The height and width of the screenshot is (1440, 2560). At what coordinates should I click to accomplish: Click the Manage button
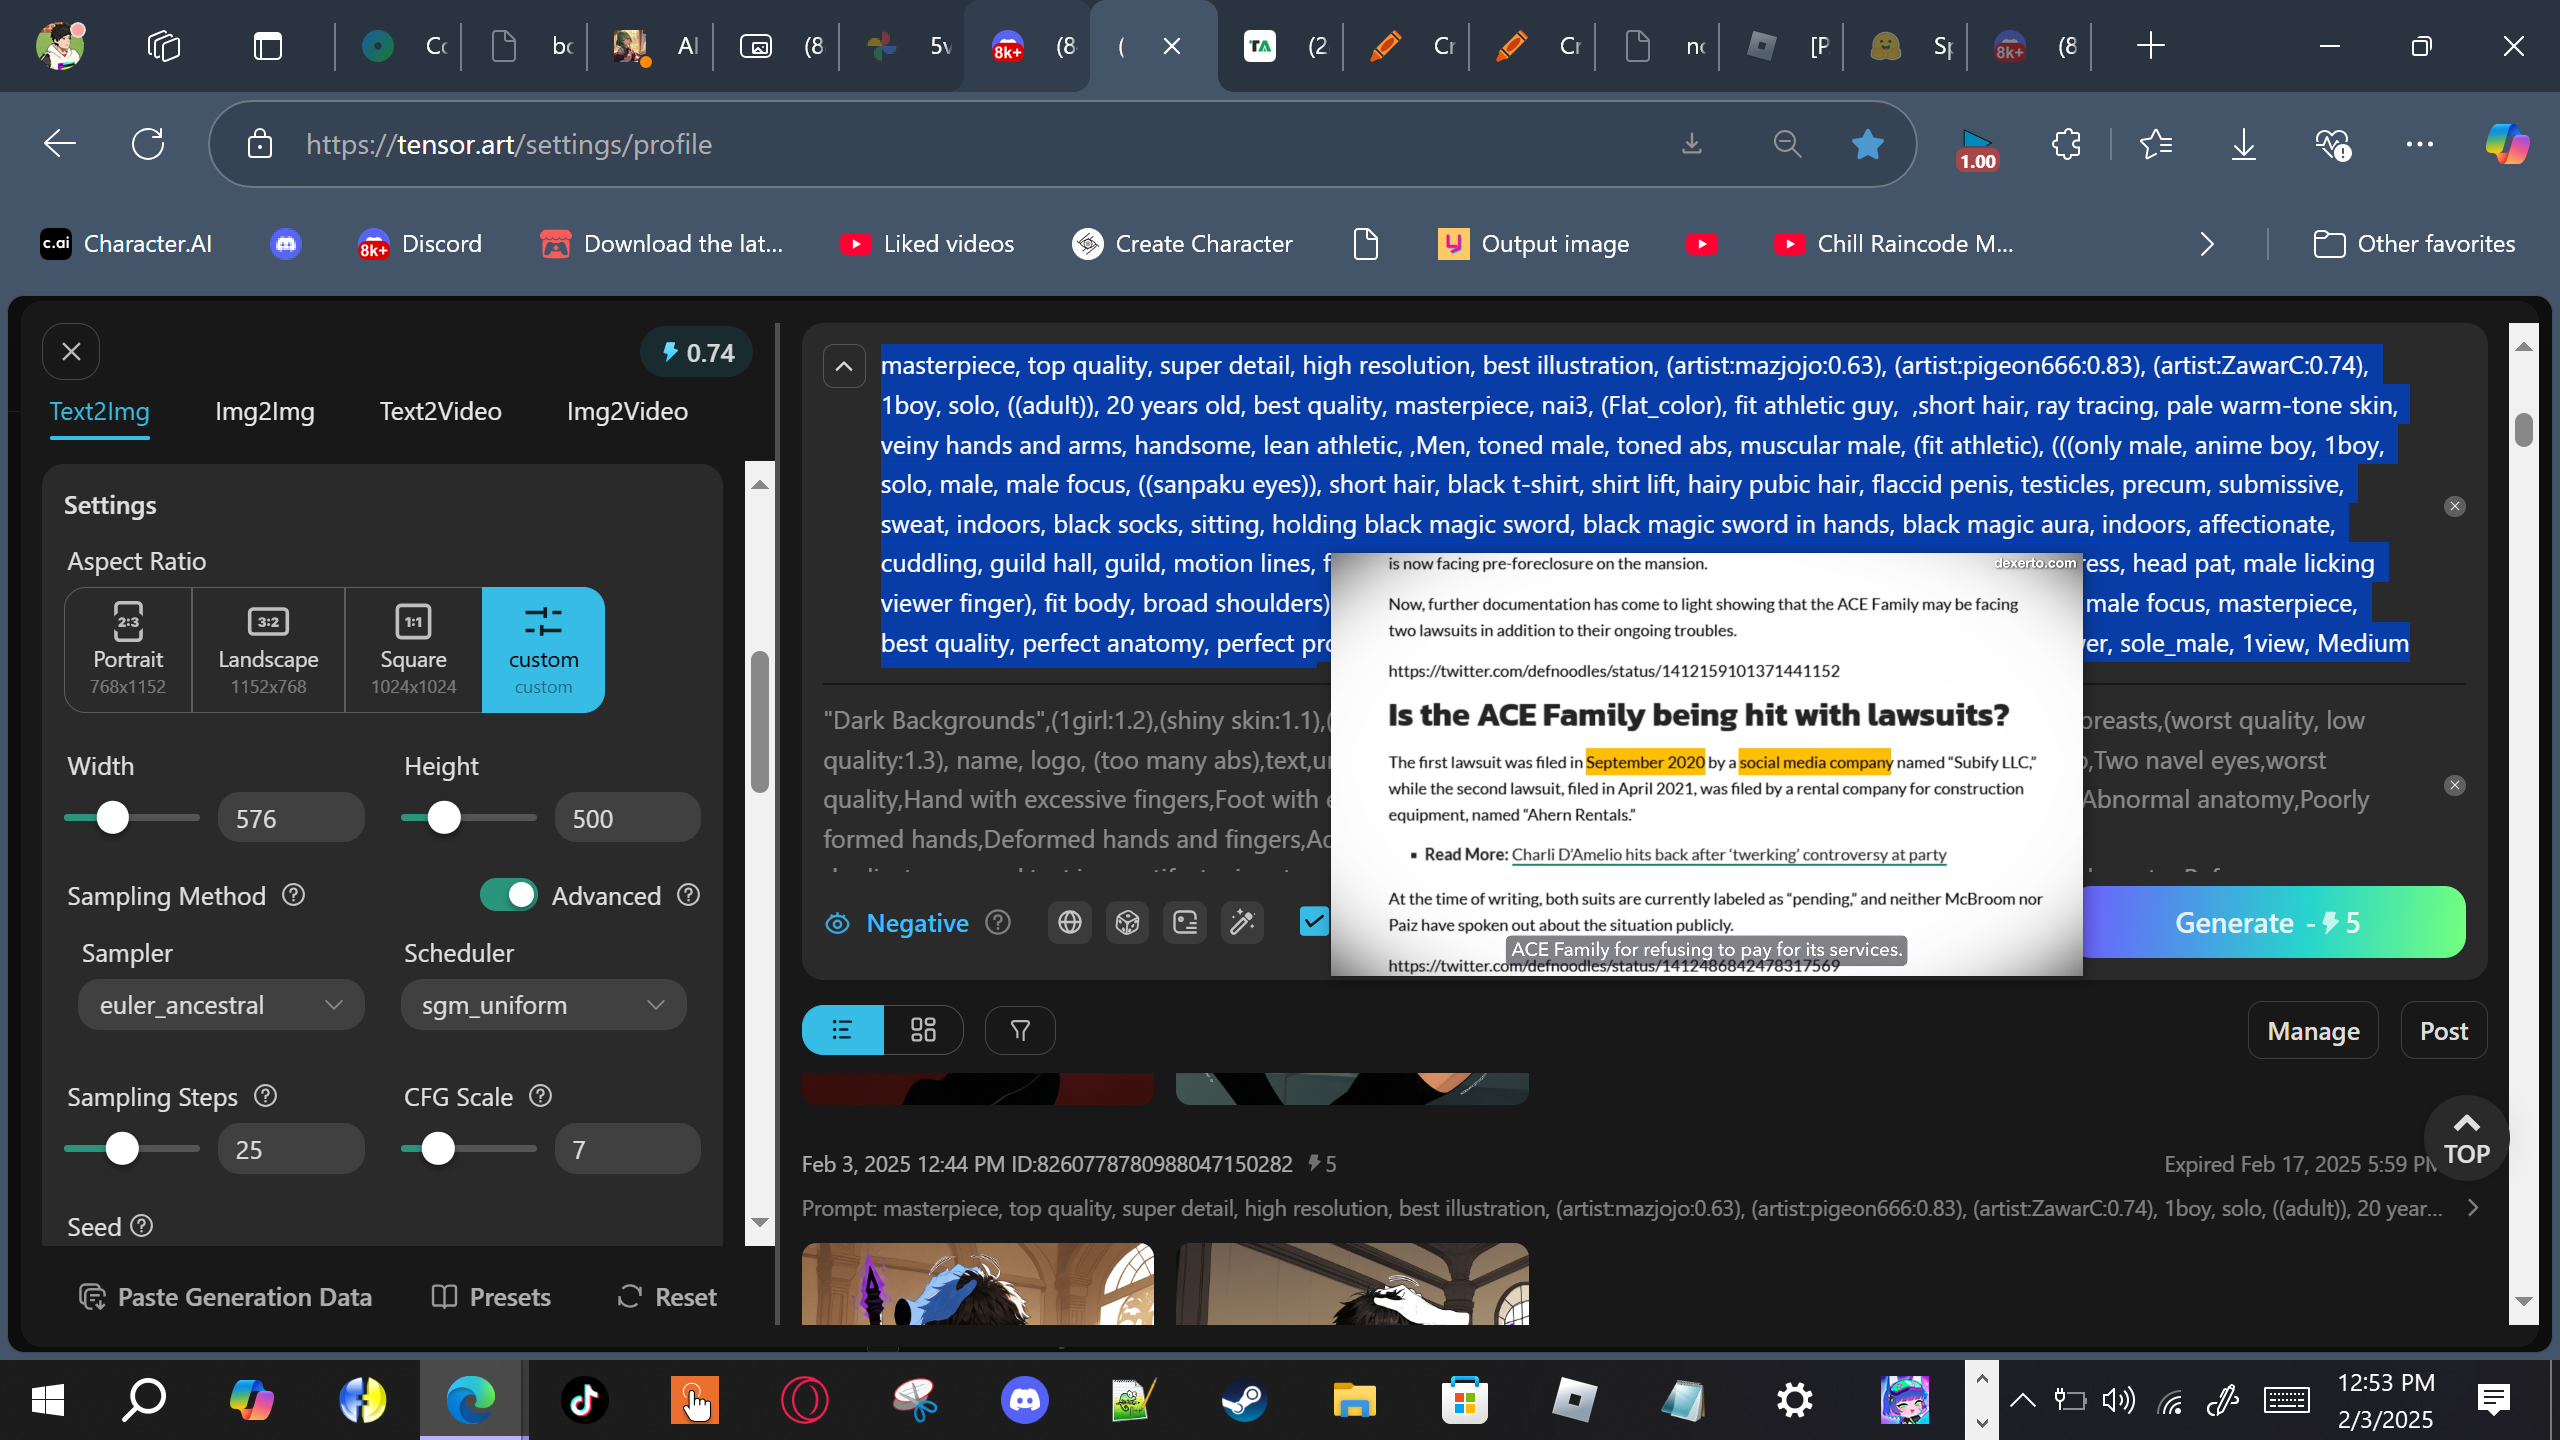tap(2313, 1030)
